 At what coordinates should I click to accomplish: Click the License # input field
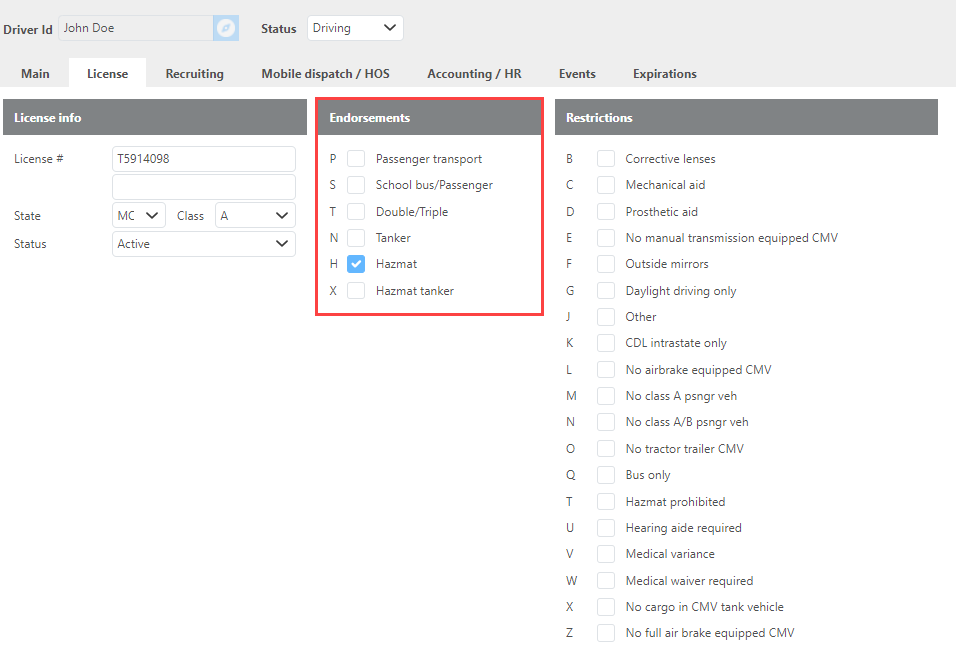[x=204, y=159]
